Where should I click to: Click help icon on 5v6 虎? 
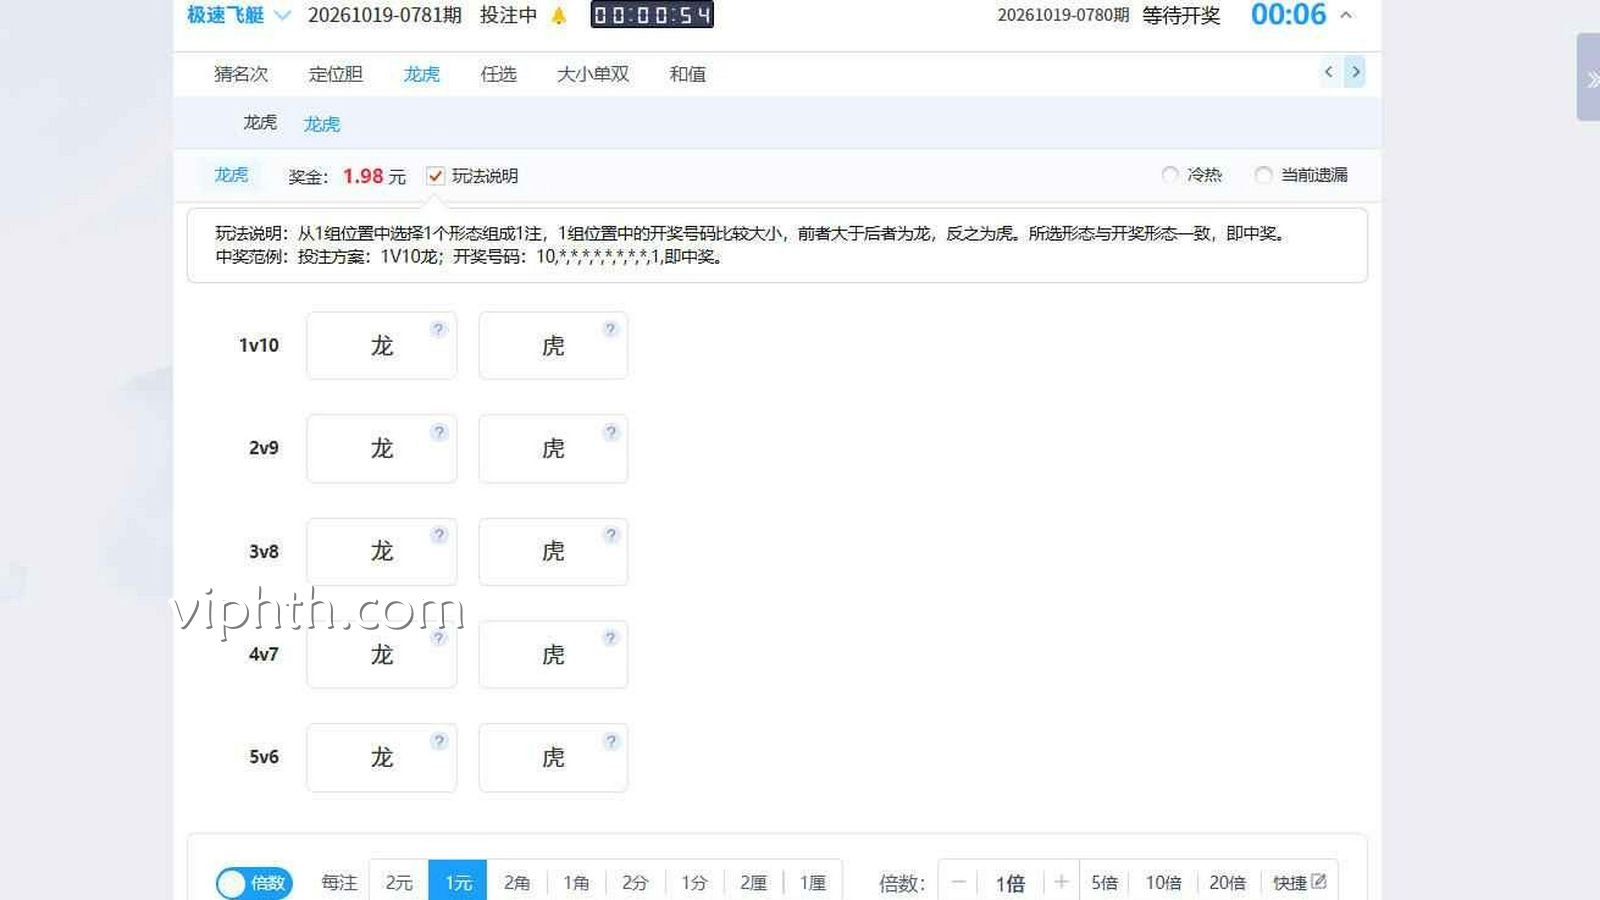point(610,741)
